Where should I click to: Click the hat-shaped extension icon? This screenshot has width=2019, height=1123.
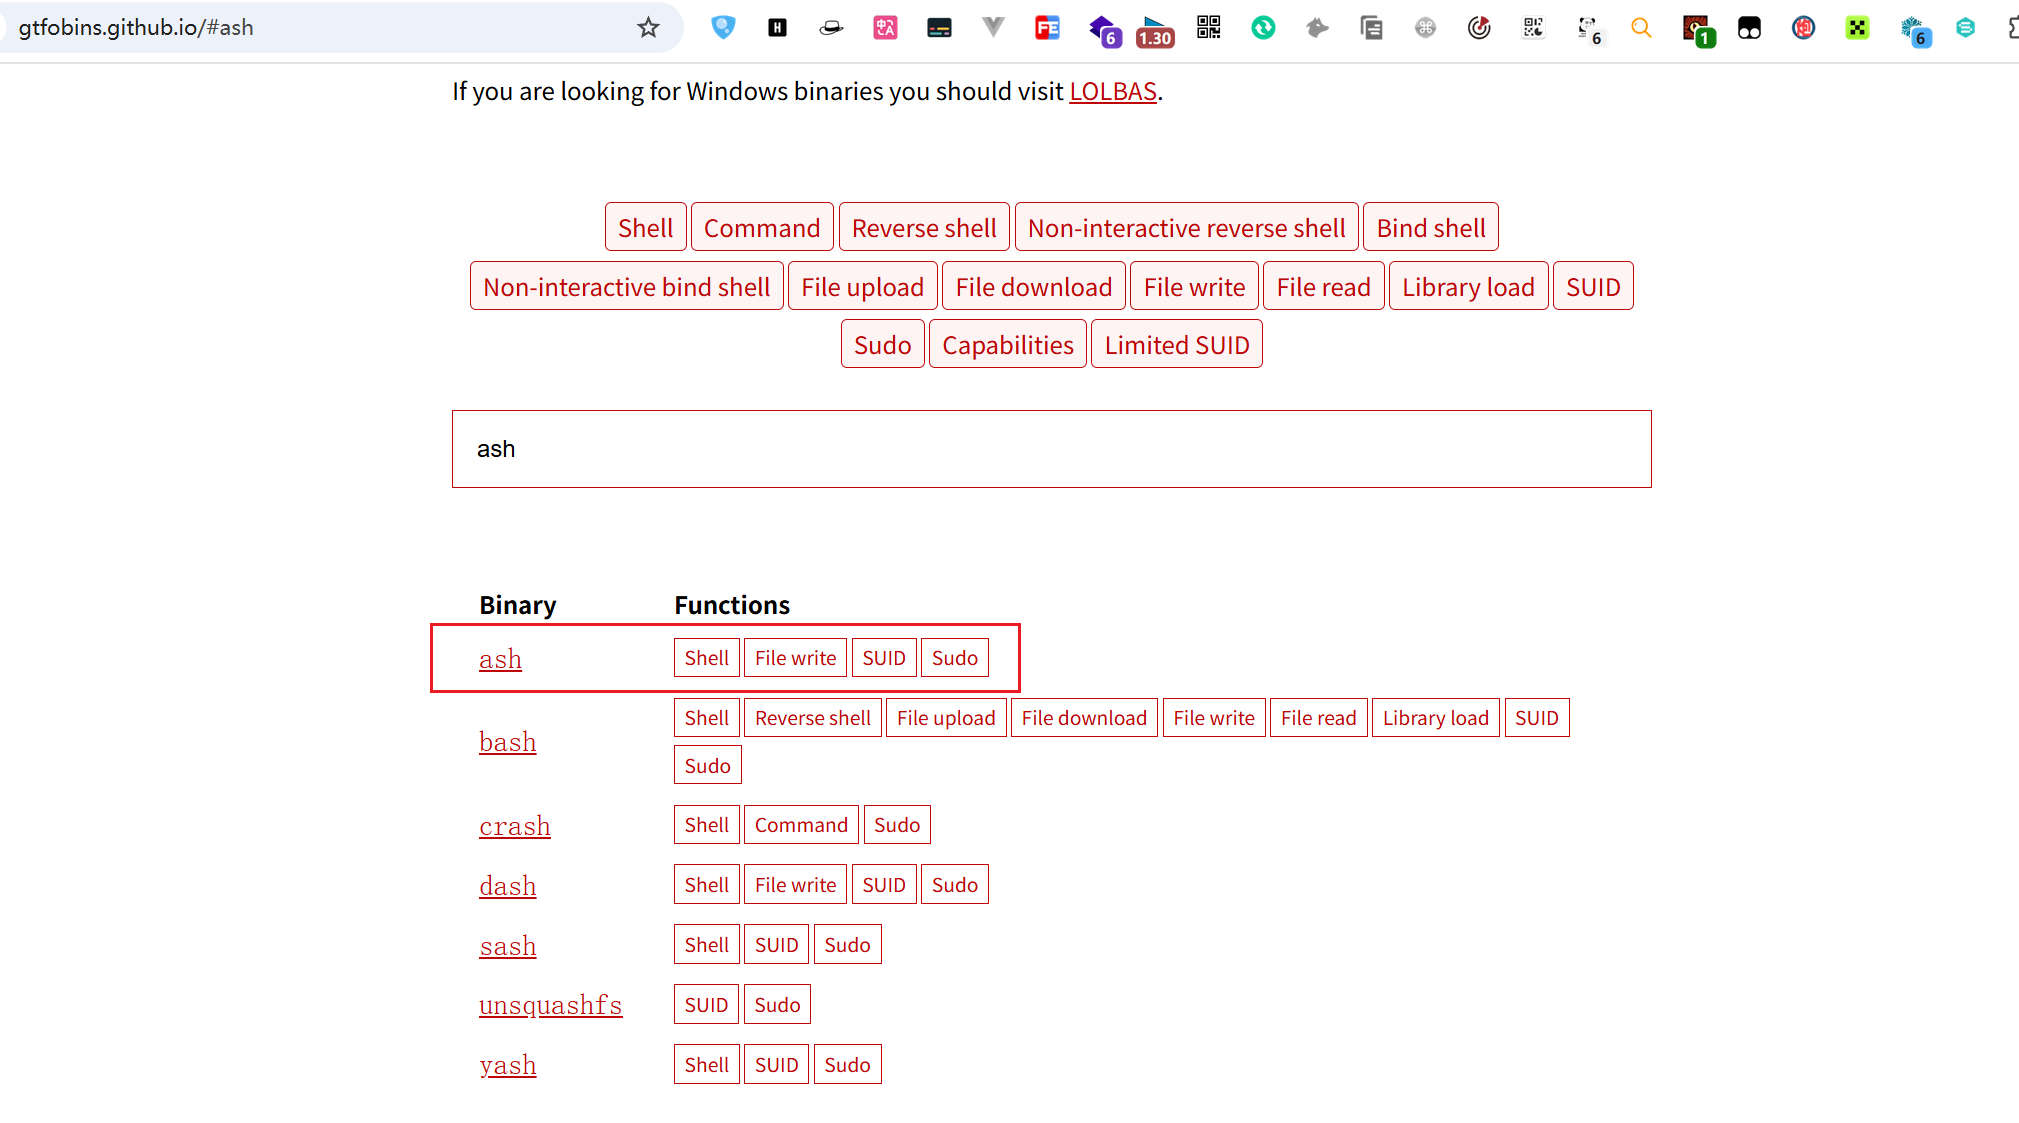831,28
